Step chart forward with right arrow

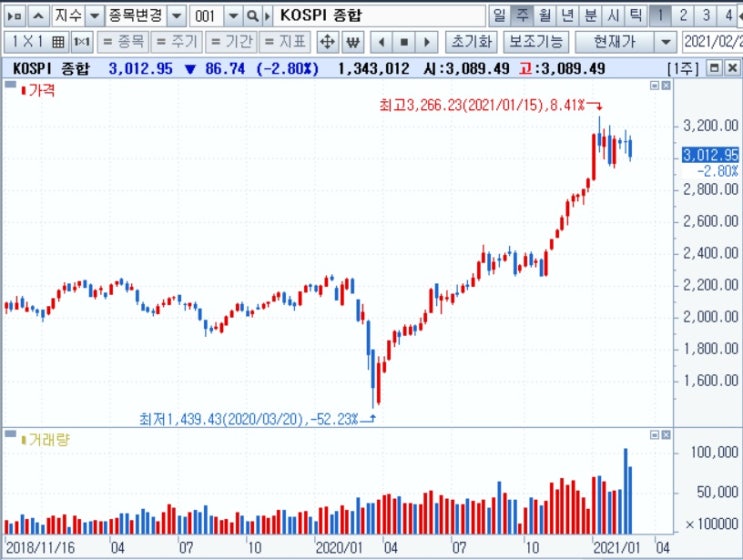(x=426, y=42)
